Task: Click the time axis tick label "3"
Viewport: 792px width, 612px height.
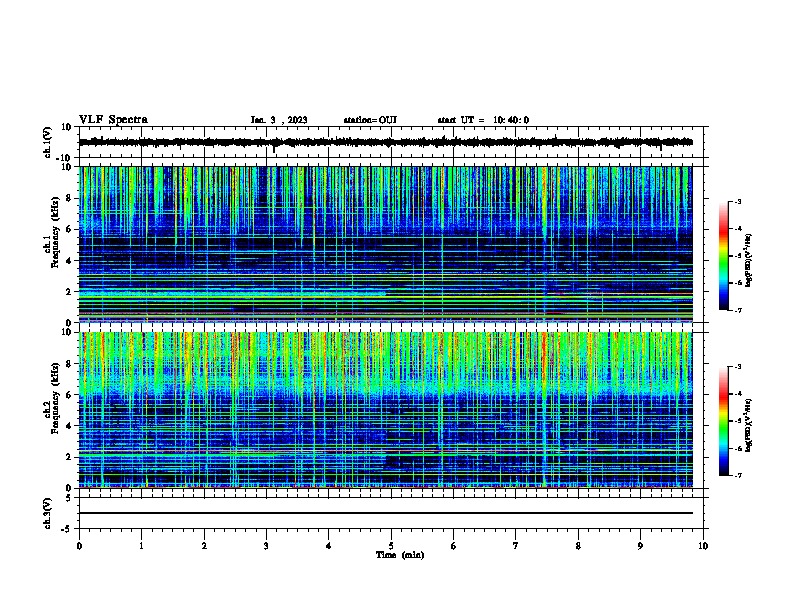Action: click(266, 546)
